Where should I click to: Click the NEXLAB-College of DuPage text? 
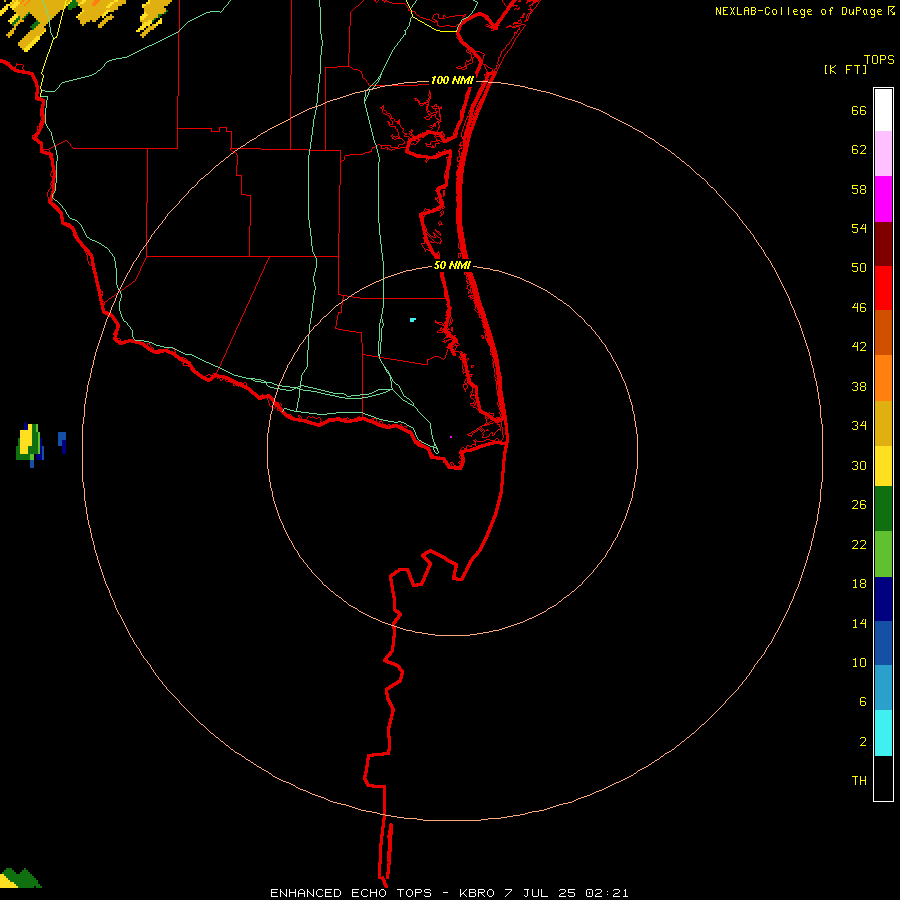pyautogui.click(x=798, y=11)
